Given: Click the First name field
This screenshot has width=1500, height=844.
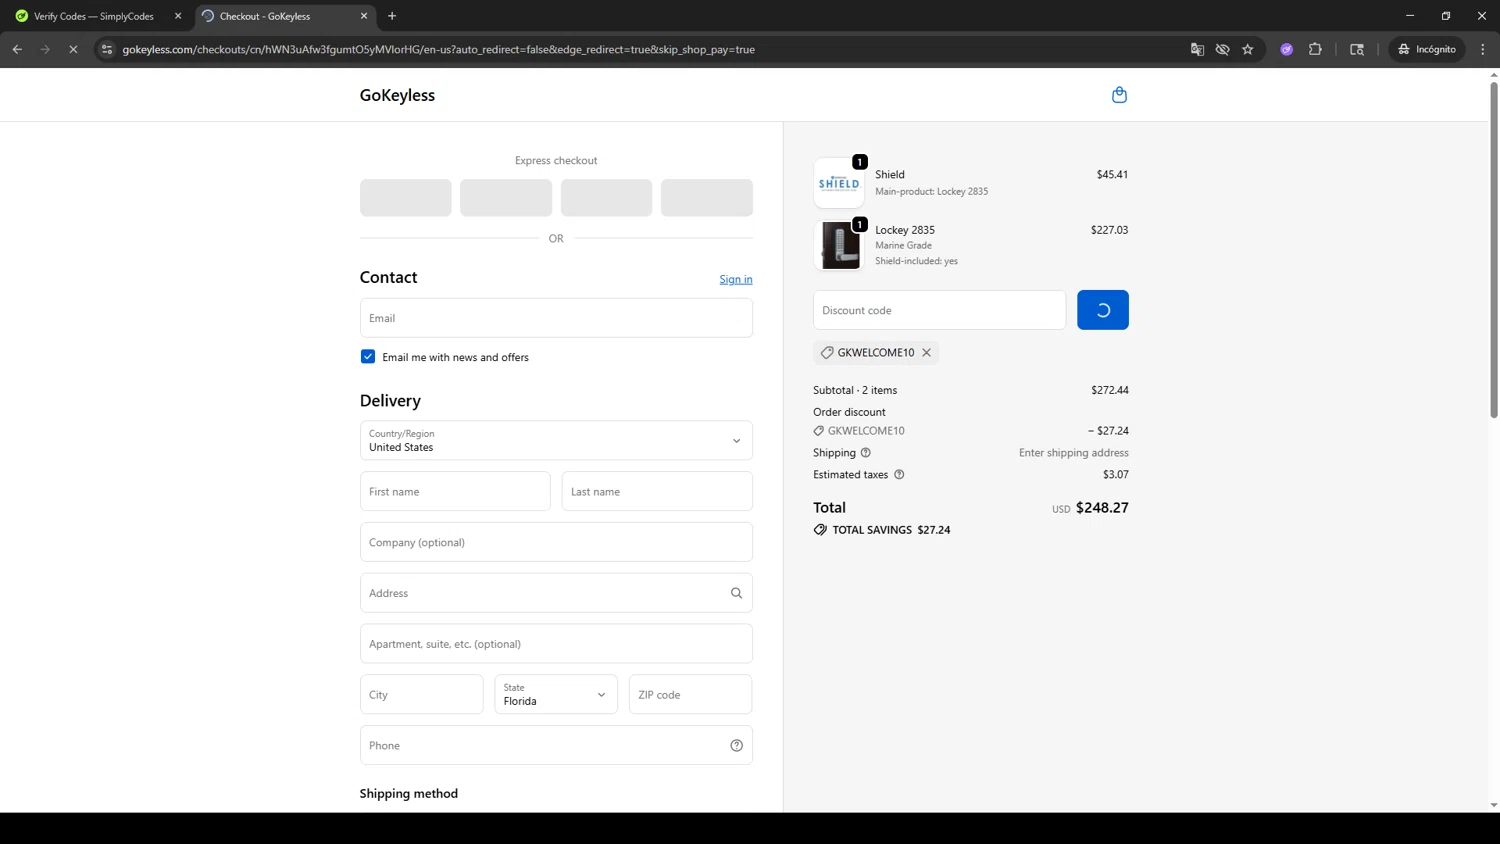Looking at the screenshot, I should point(455,491).
